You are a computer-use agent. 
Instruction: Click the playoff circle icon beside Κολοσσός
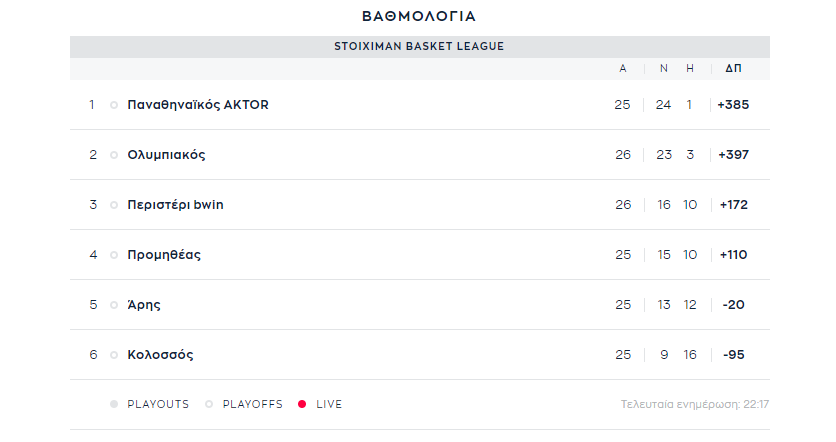[x=114, y=355]
